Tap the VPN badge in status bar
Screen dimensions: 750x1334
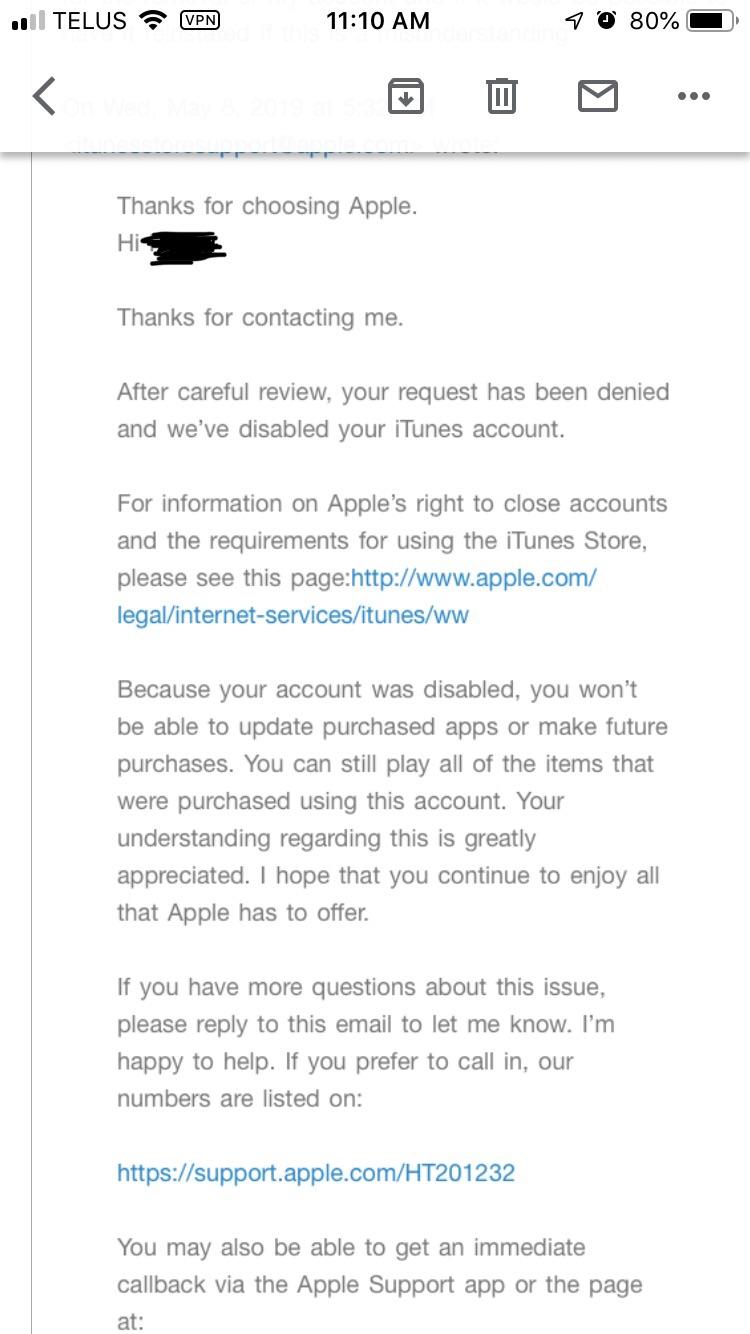(x=200, y=20)
